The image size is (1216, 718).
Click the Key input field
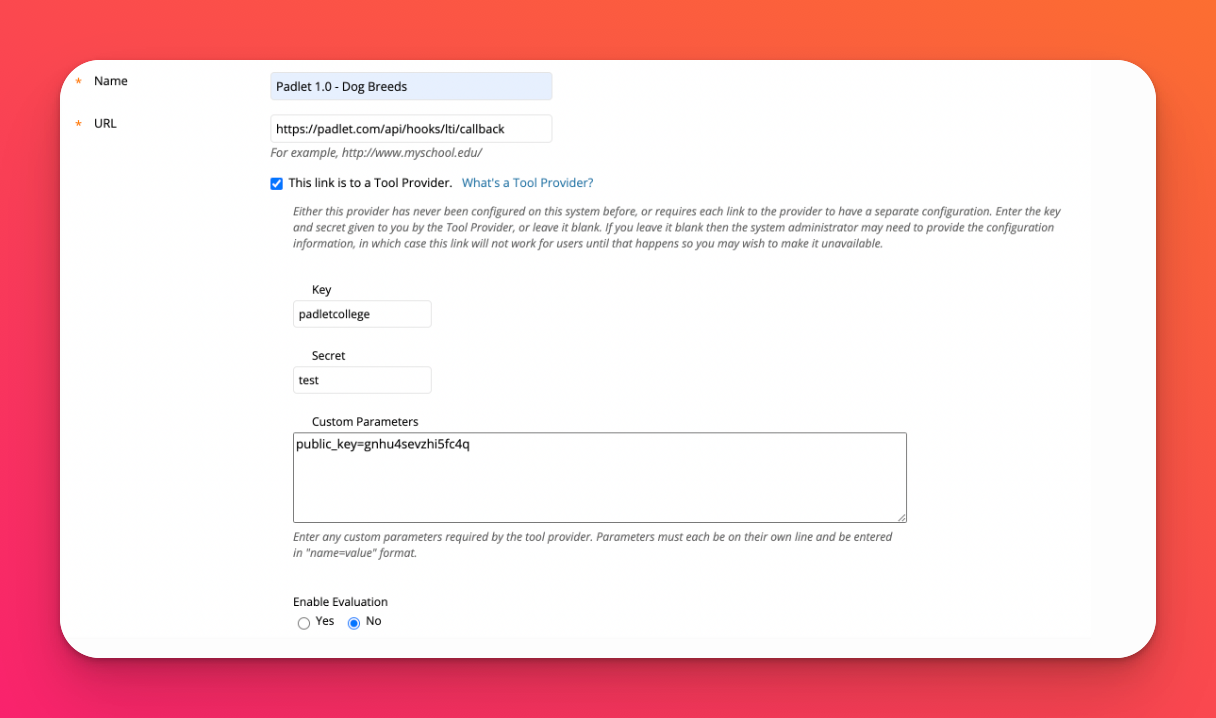tap(362, 314)
